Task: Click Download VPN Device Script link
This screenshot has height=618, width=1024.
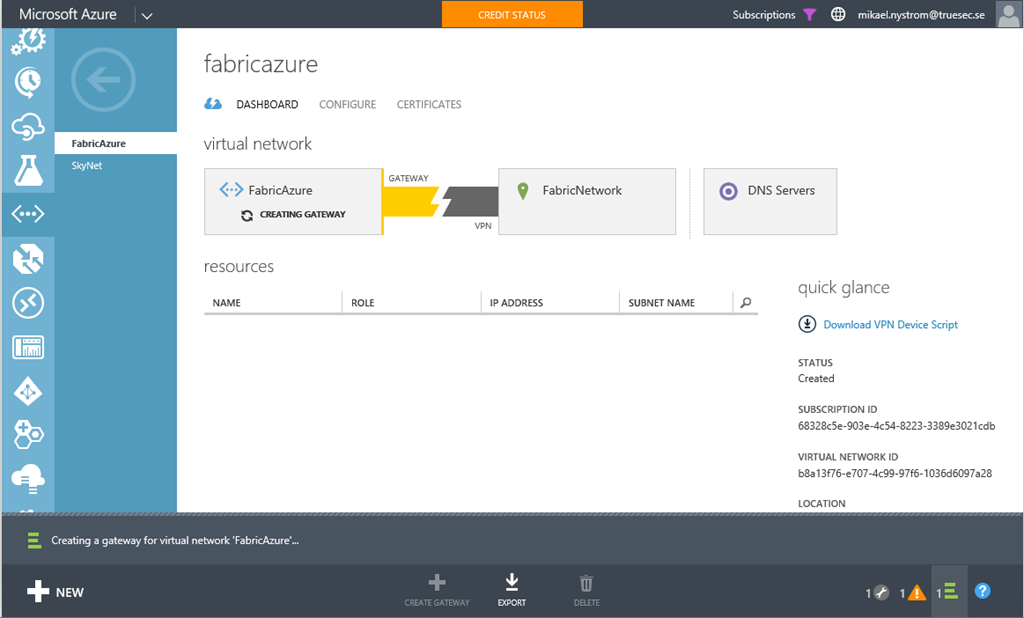Action: click(x=890, y=324)
